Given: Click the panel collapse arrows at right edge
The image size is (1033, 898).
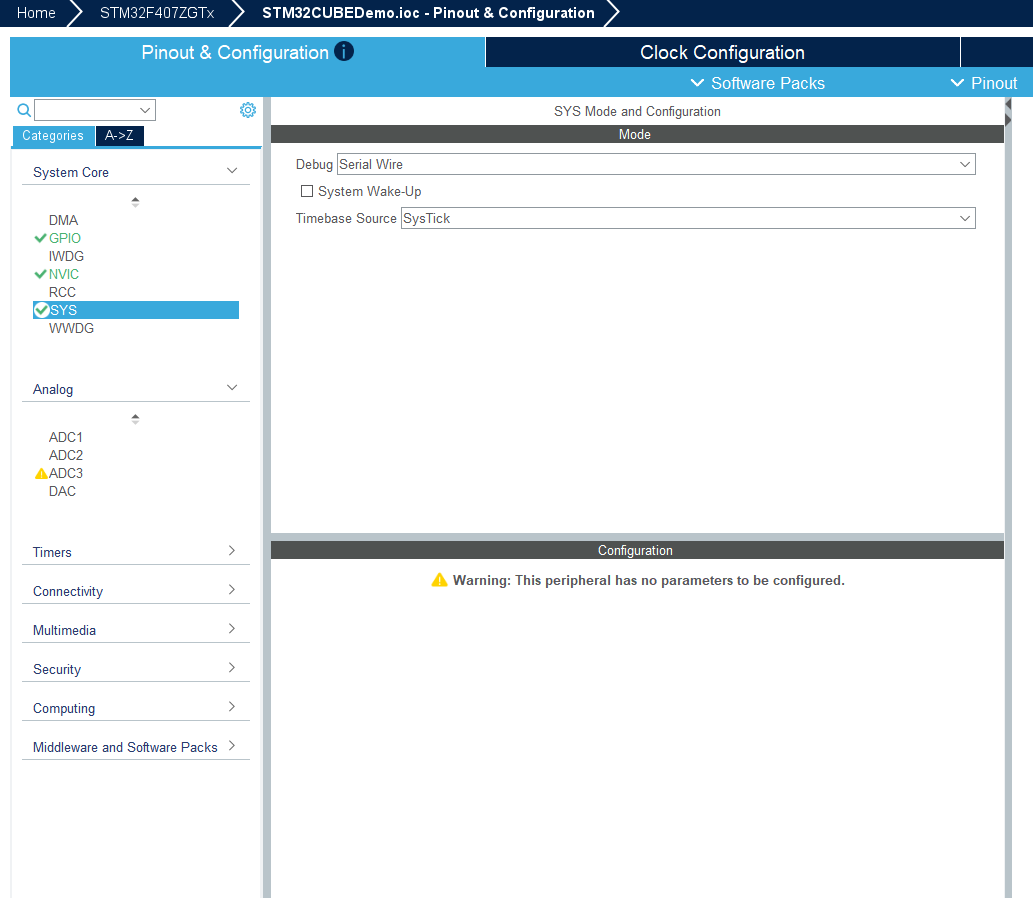Looking at the screenshot, I should (1008, 112).
